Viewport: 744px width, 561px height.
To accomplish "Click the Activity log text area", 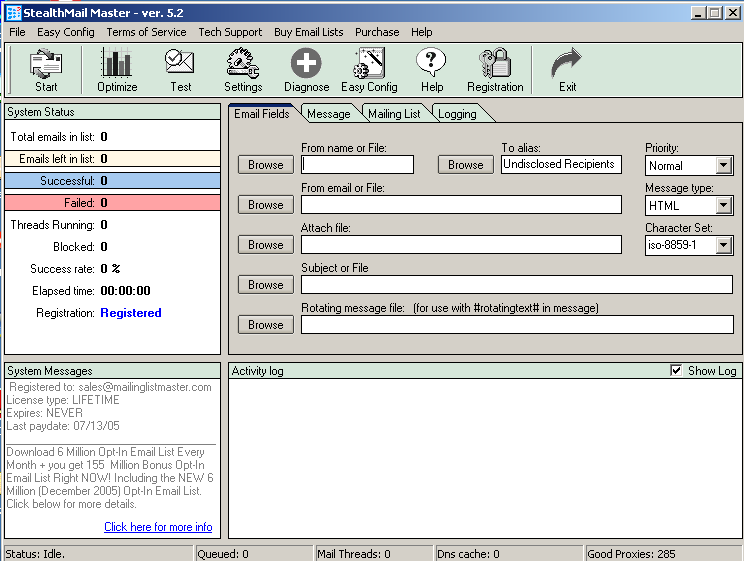I will click(x=485, y=458).
